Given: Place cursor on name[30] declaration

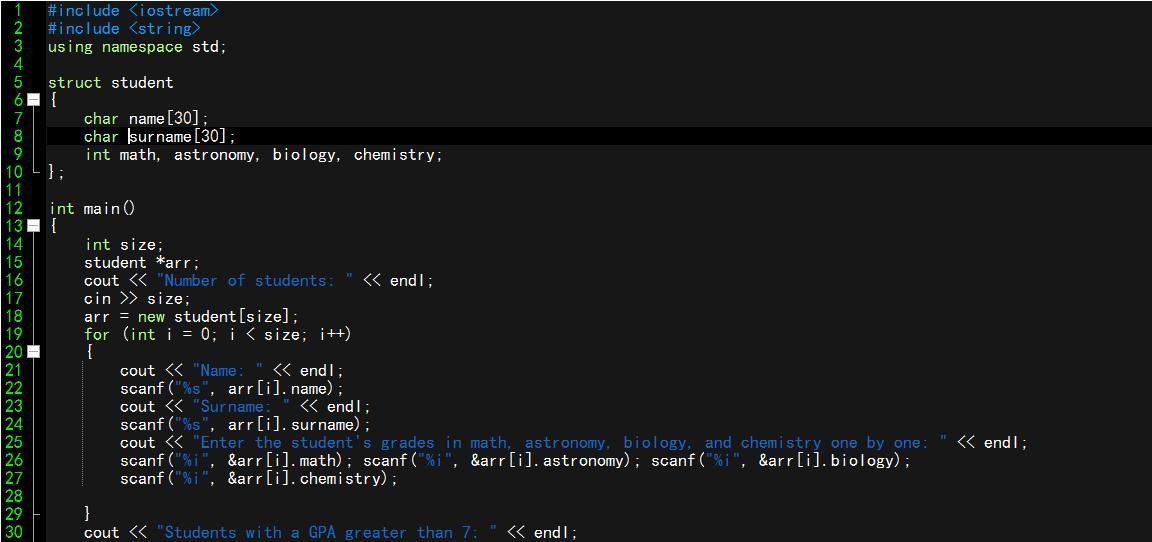Looking at the screenshot, I should [165, 118].
